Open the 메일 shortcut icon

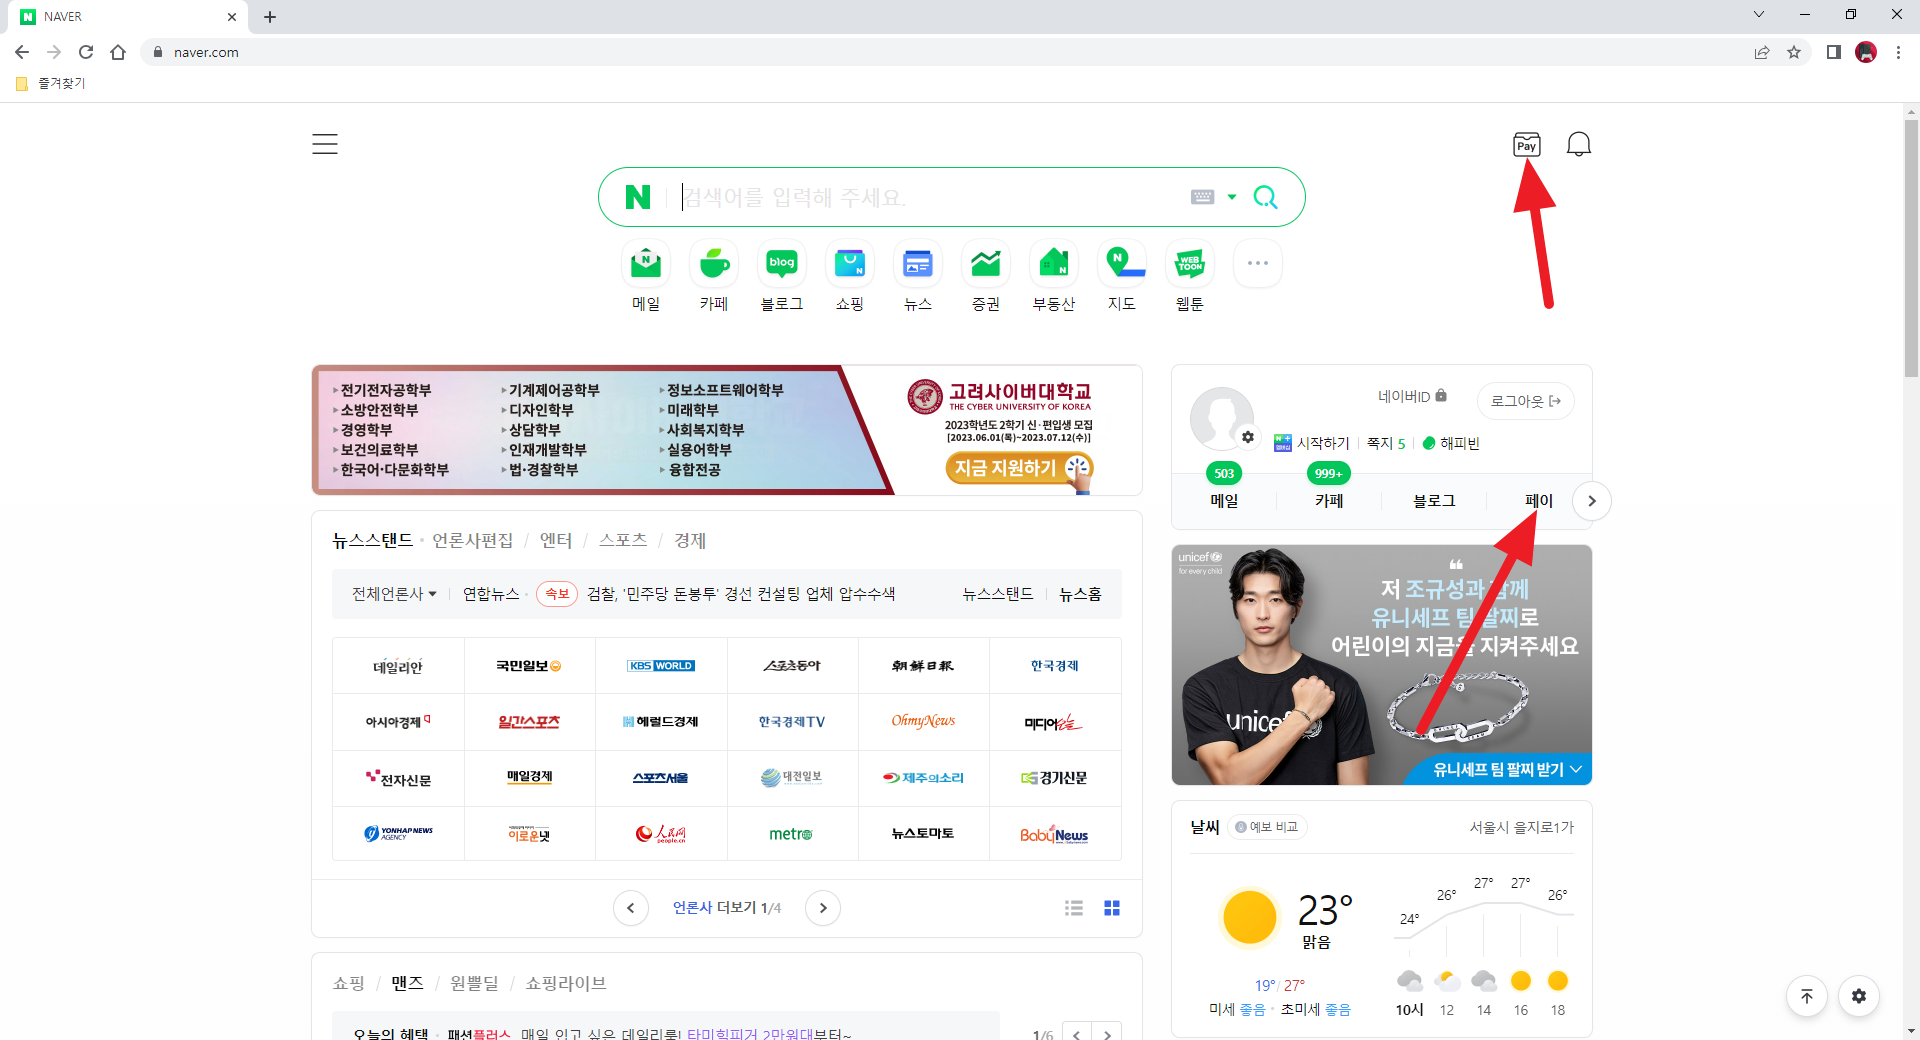[x=646, y=264]
